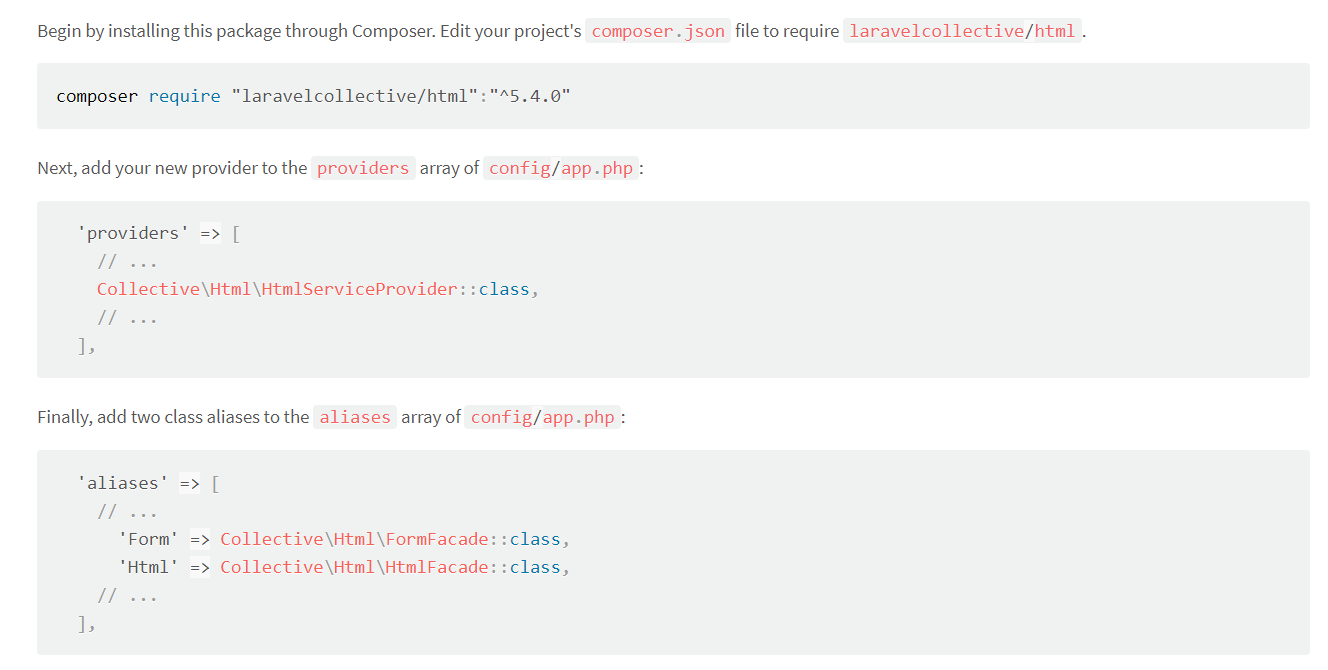Click the laravelcollective/html package name
The width and height of the screenshot is (1328, 670).
[962, 30]
